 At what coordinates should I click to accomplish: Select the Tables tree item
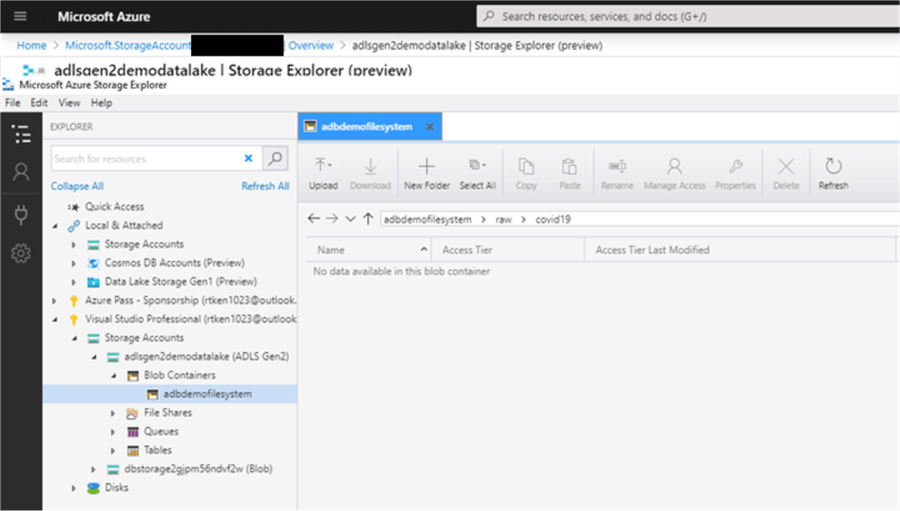[x=158, y=450]
